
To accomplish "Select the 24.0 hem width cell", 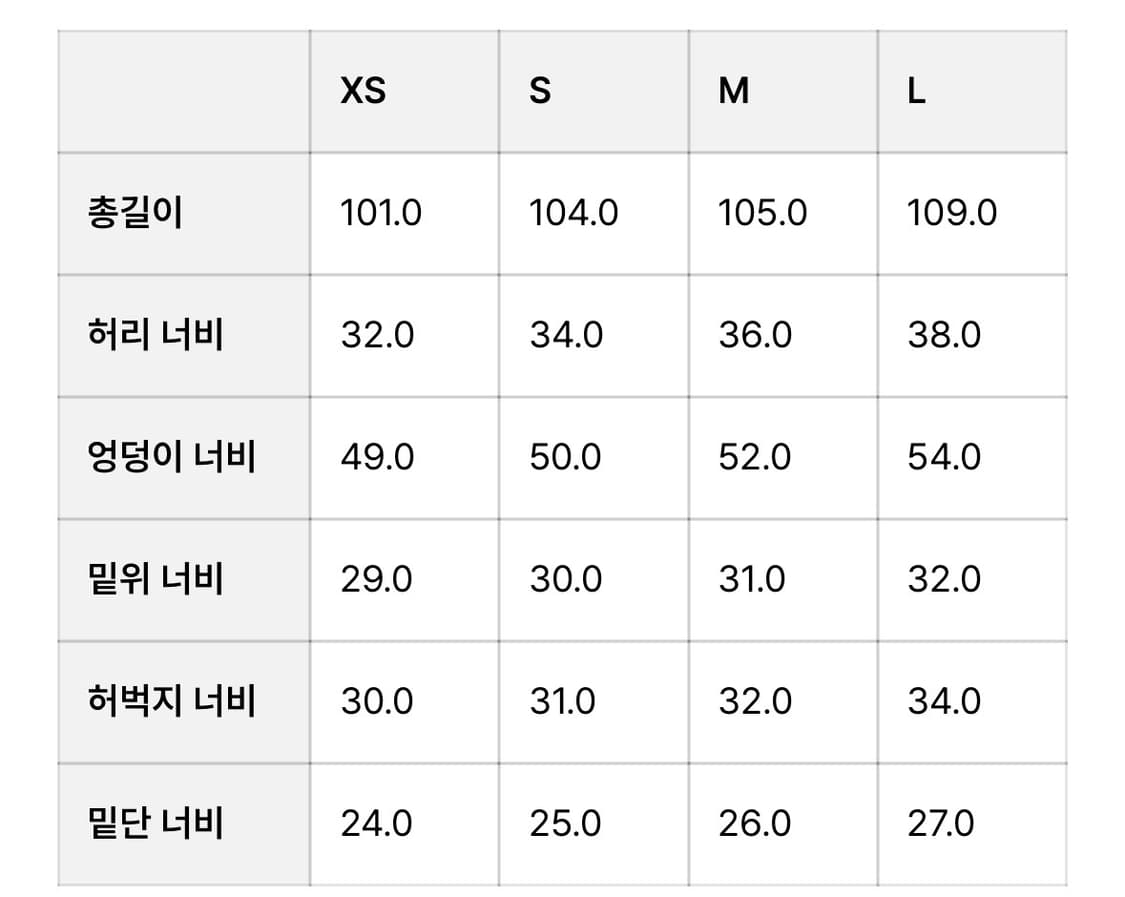I will coord(376,824).
